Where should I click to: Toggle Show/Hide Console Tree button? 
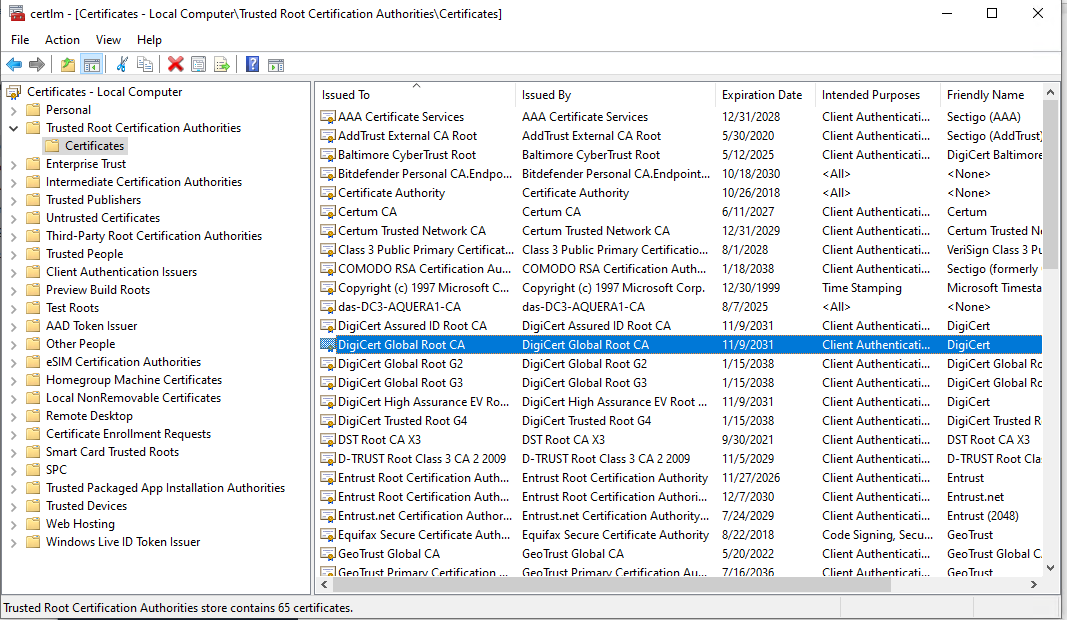[x=91, y=64]
